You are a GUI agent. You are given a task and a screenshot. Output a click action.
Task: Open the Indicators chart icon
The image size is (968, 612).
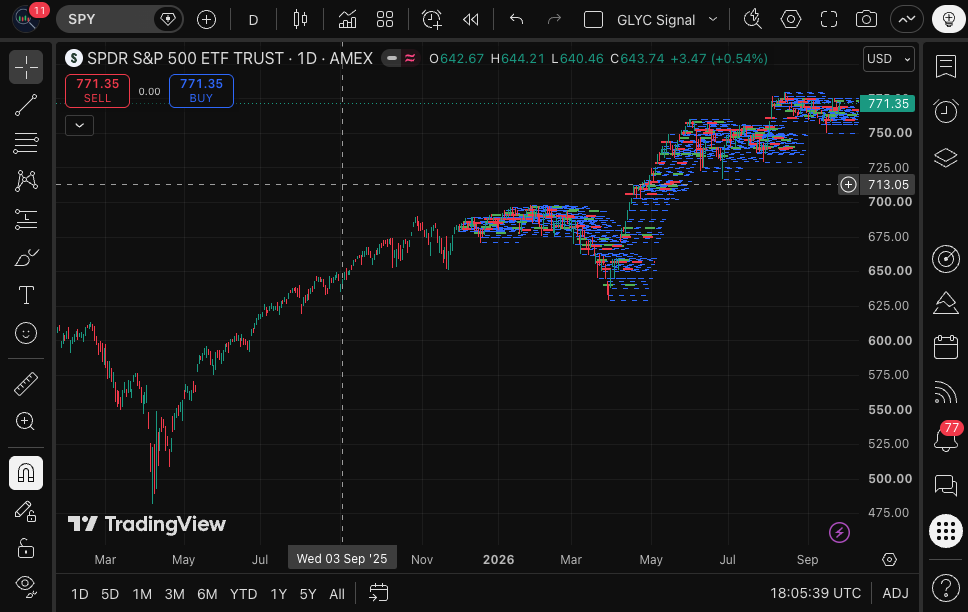pyautogui.click(x=348, y=20)
